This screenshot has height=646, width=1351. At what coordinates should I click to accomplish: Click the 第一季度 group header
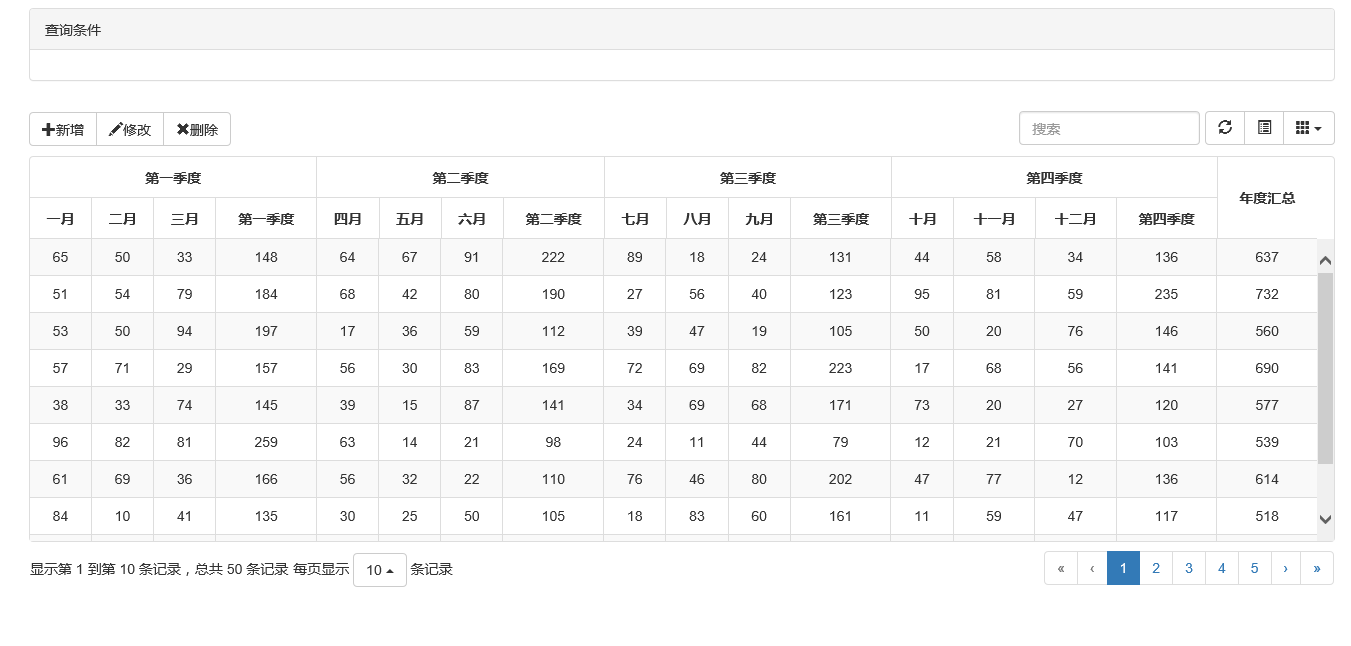pyautogui.click(x=173, y=178)
